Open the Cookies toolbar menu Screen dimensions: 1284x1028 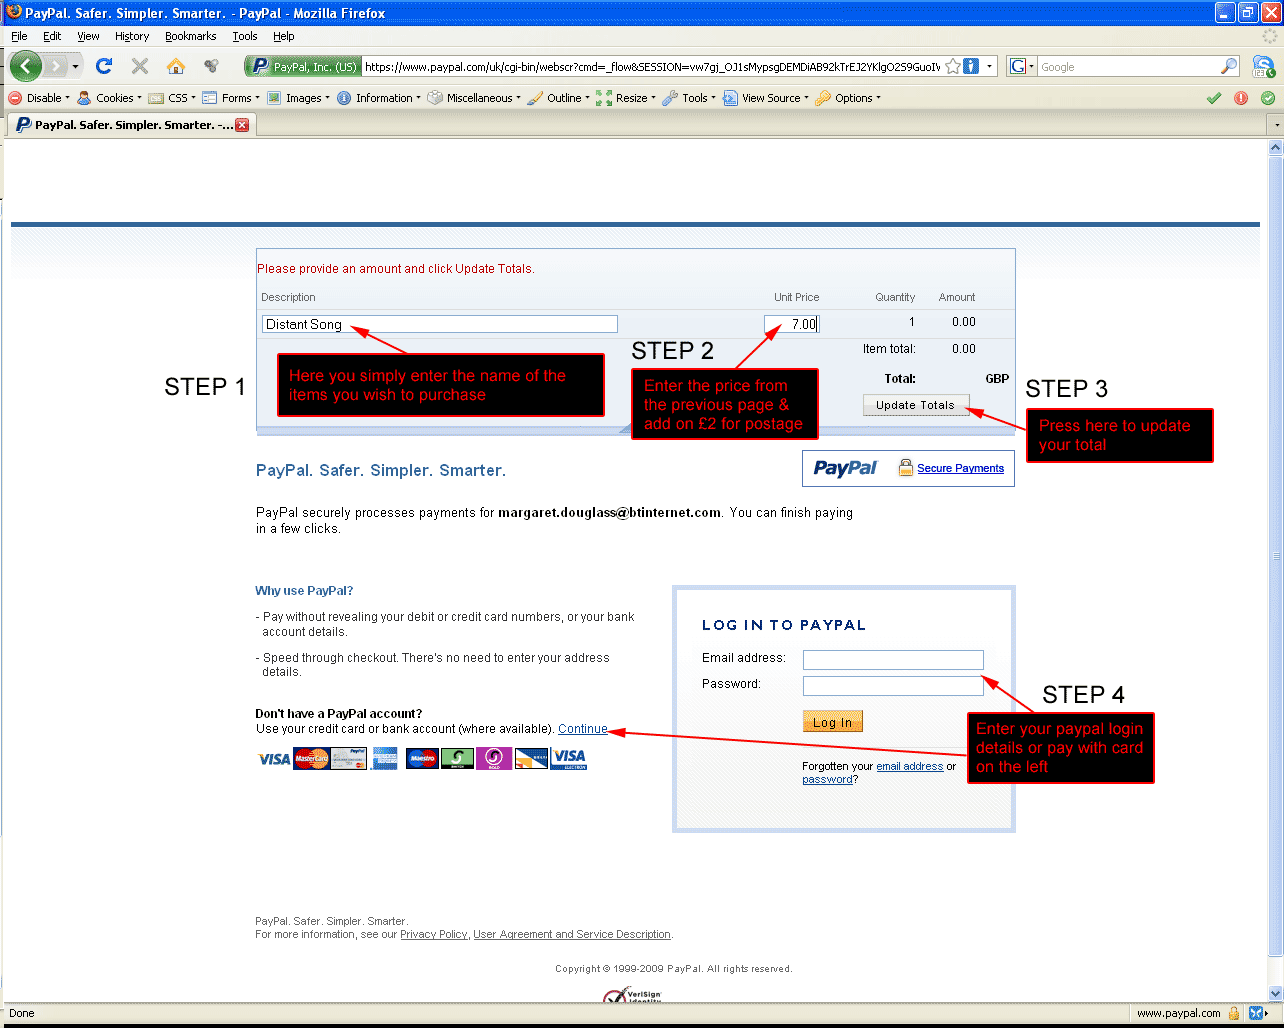pos(110,98)
